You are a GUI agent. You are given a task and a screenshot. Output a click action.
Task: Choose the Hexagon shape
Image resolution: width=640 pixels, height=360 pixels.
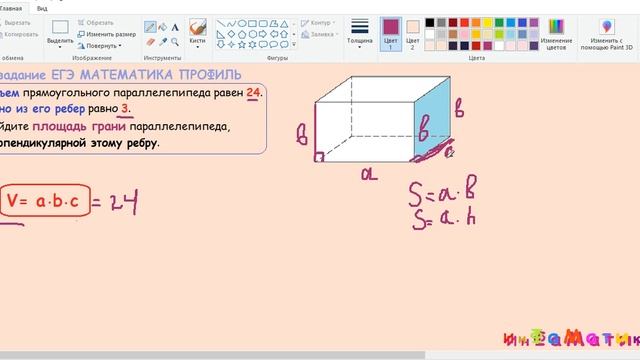click(253, 34)
